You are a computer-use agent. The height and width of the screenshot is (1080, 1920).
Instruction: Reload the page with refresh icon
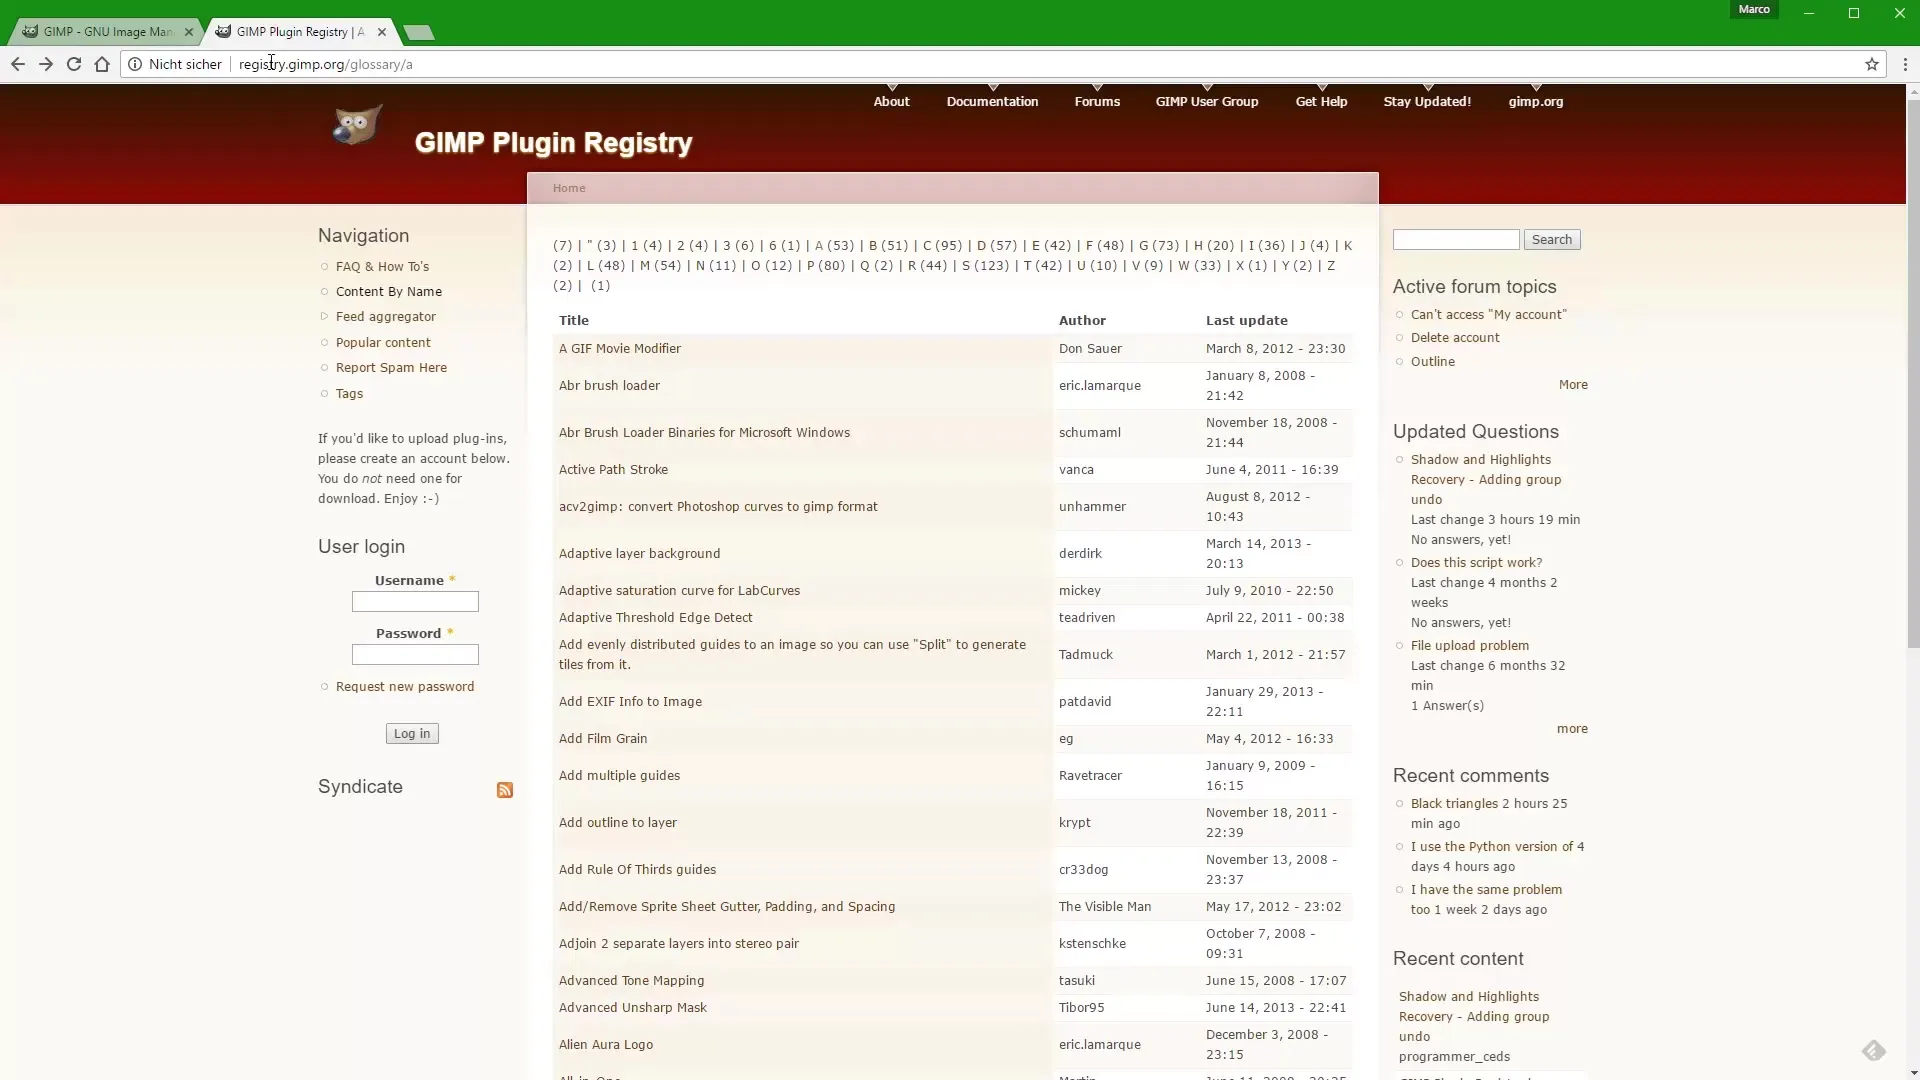coord(74,64)
